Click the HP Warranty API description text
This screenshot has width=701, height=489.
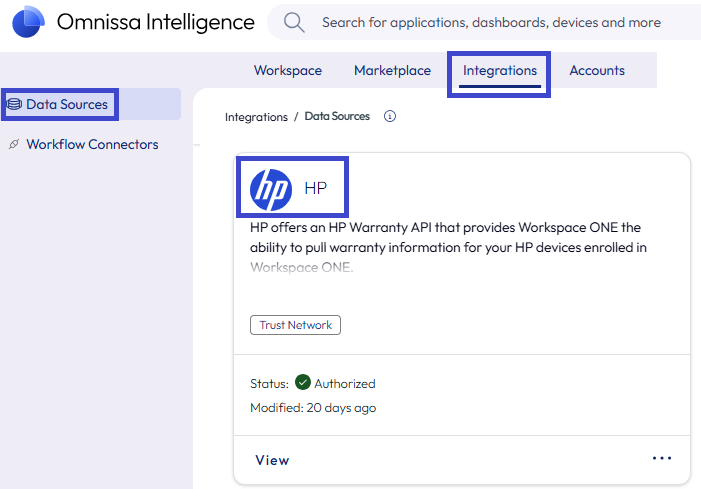pyautogui.click(x=448, y=247)
